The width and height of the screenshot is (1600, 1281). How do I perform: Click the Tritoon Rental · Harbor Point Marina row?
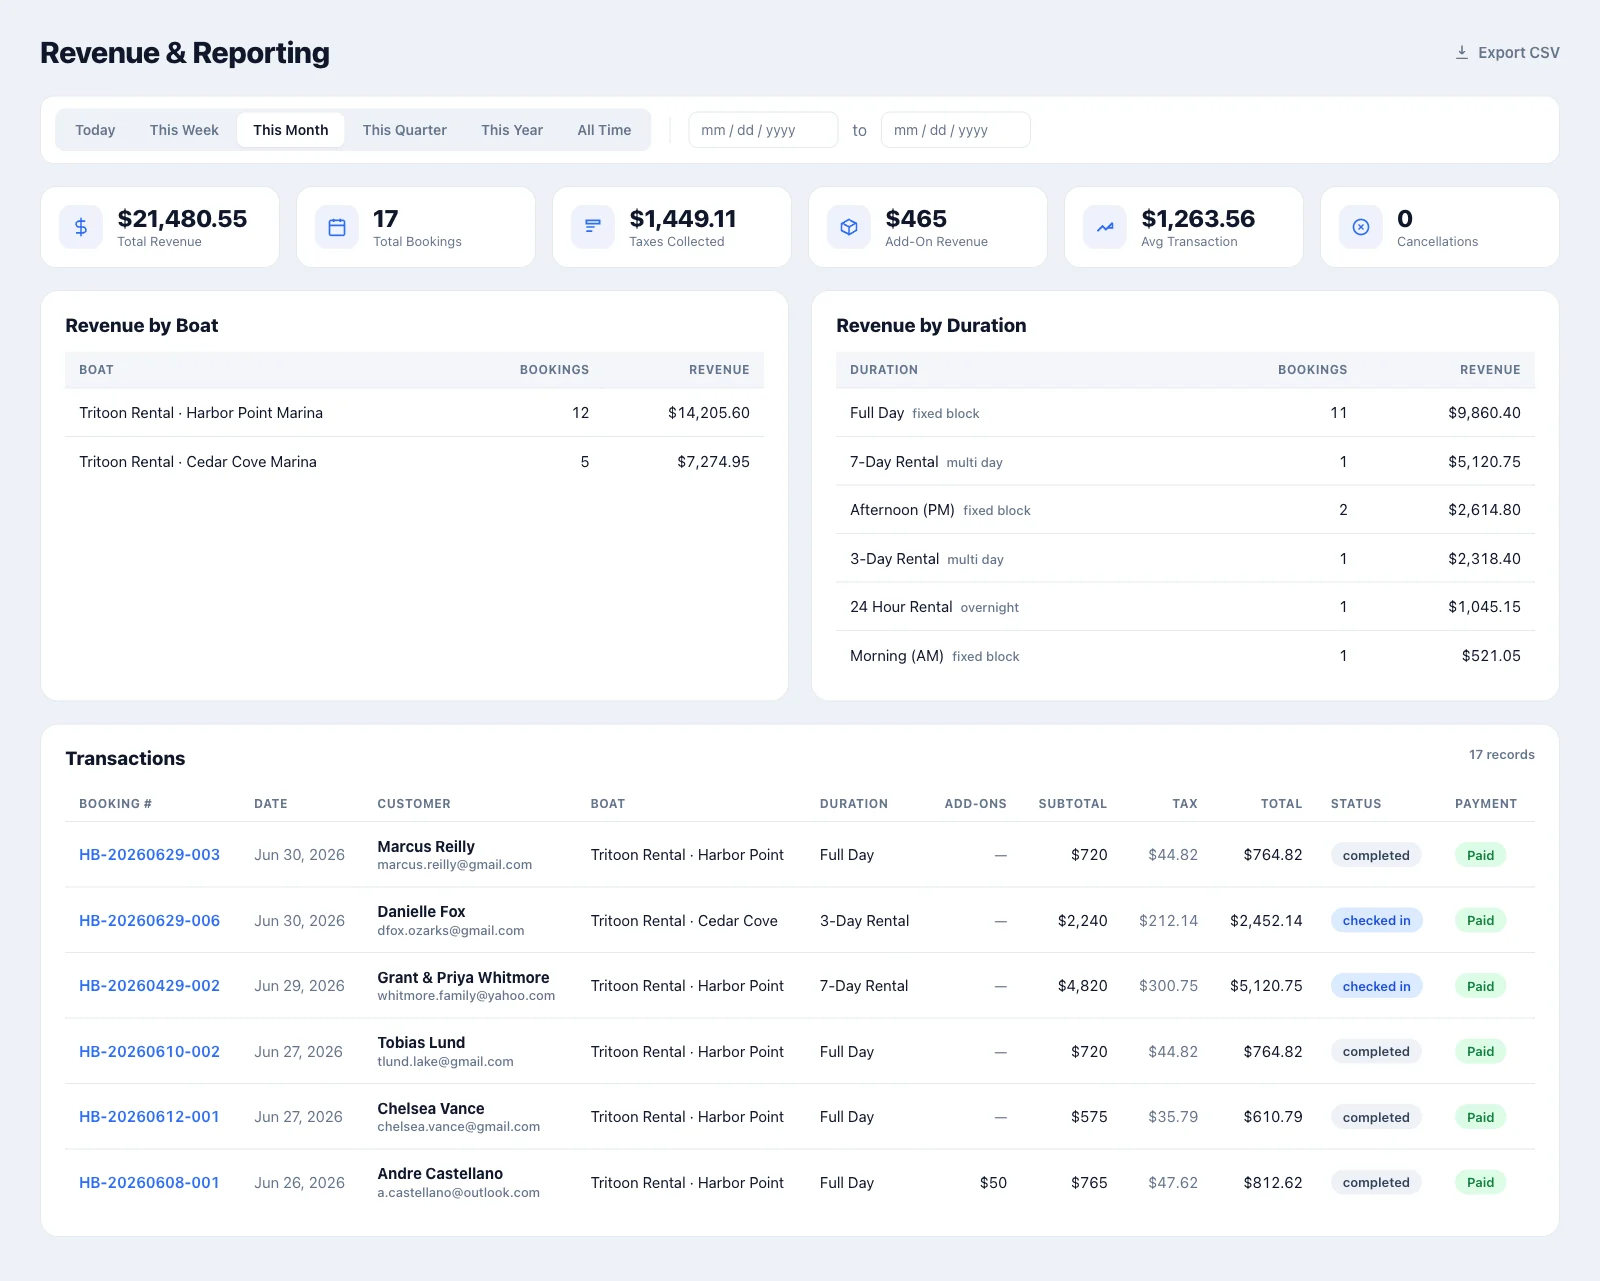(x=414, y=413)
